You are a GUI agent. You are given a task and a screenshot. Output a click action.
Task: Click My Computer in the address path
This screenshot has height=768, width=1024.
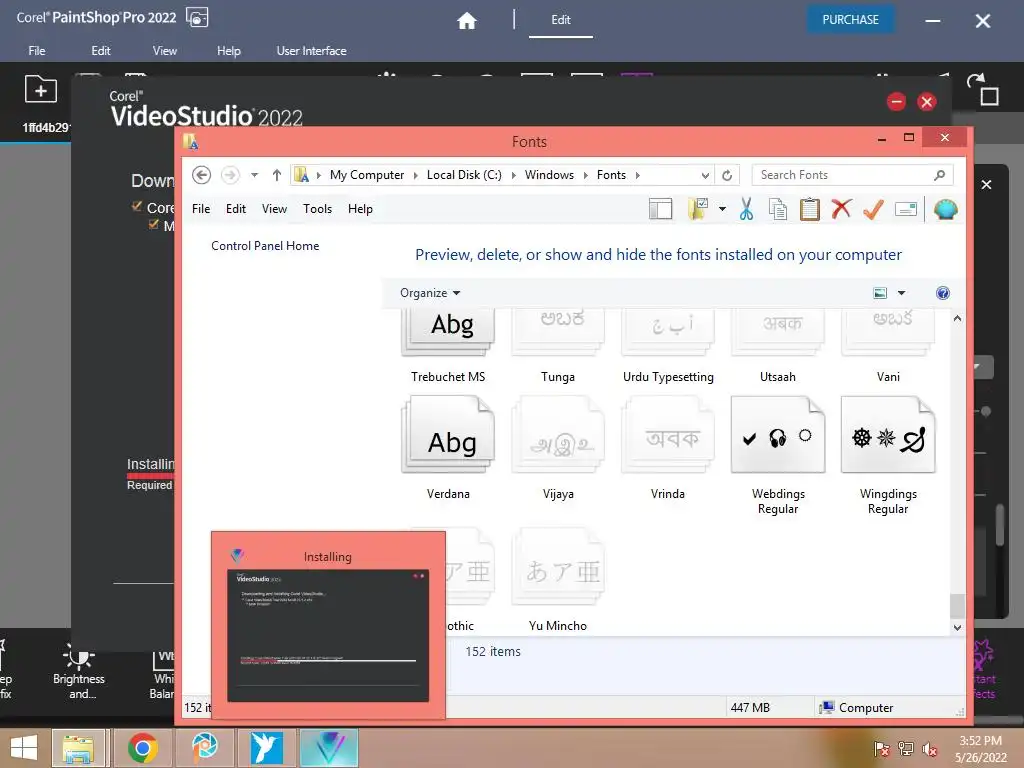[x=366, y=175]
